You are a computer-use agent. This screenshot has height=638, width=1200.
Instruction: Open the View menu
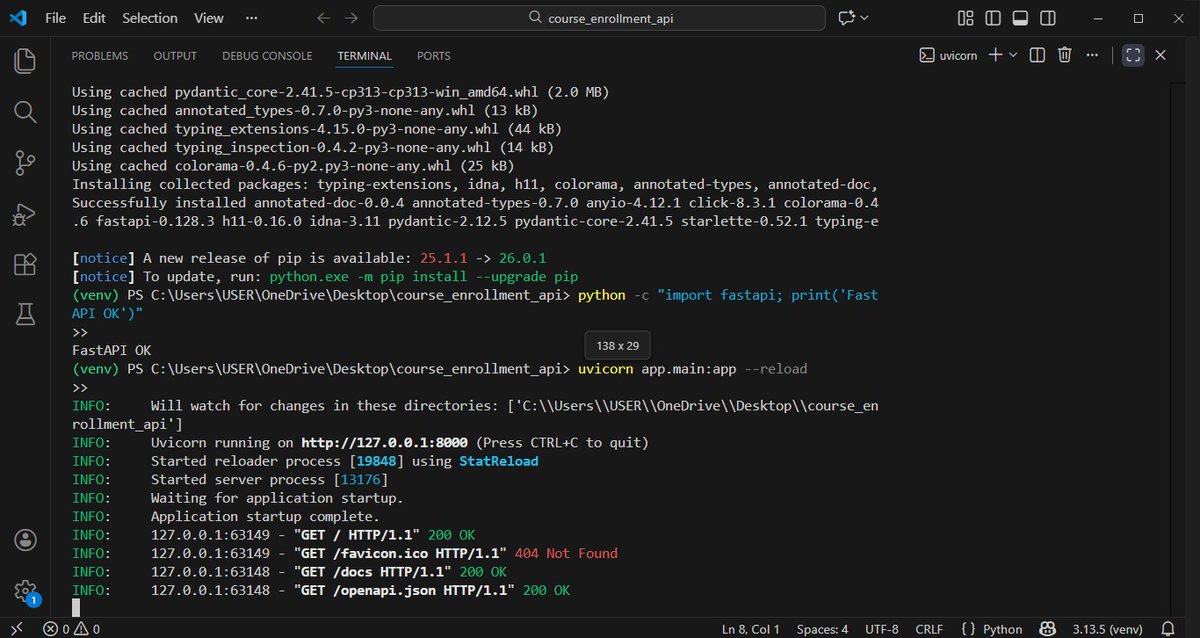tap(209, 18)
